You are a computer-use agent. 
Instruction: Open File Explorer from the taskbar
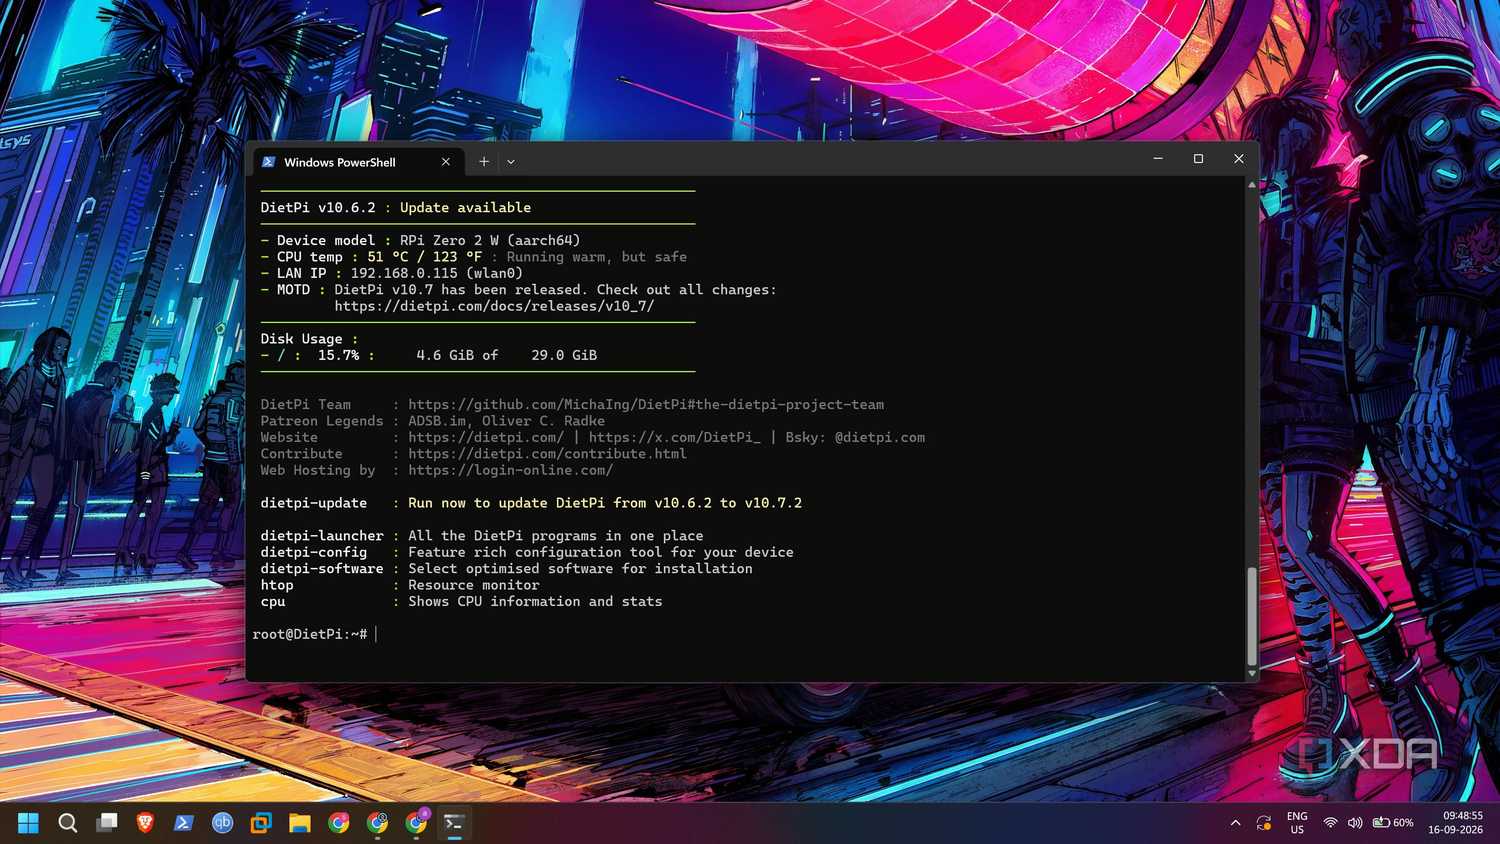[300, 823]
